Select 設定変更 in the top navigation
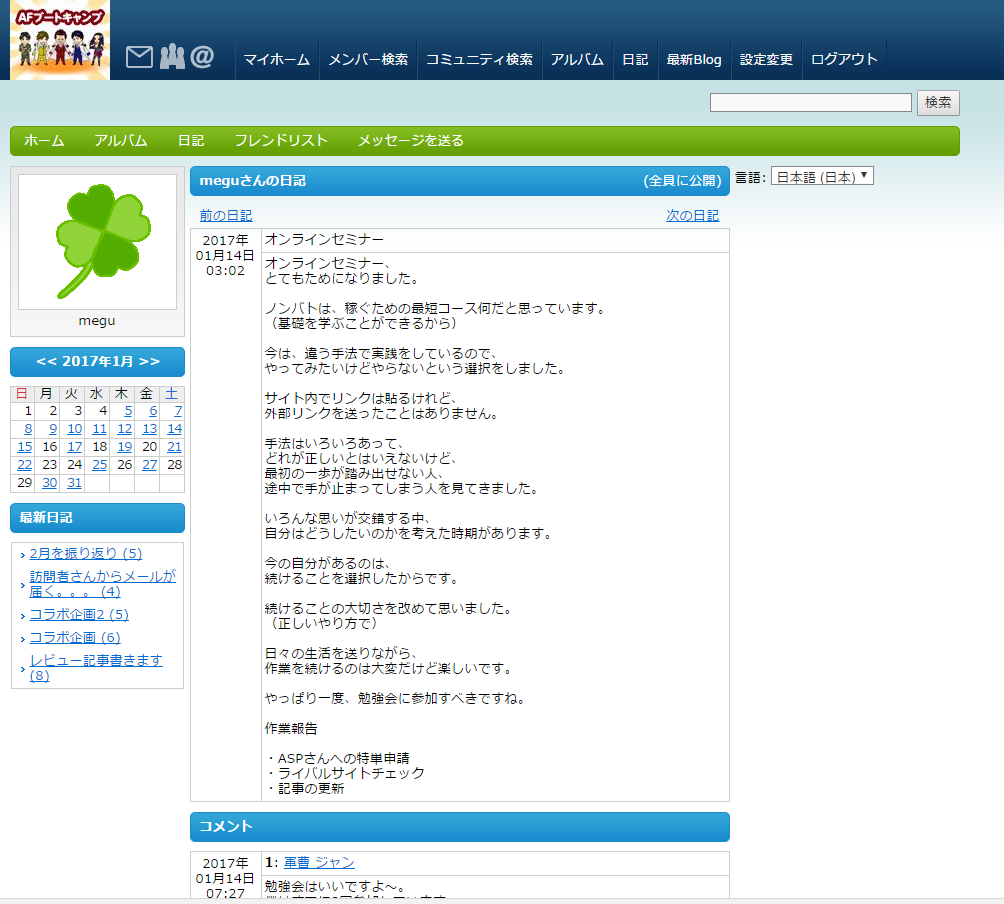 766,60
